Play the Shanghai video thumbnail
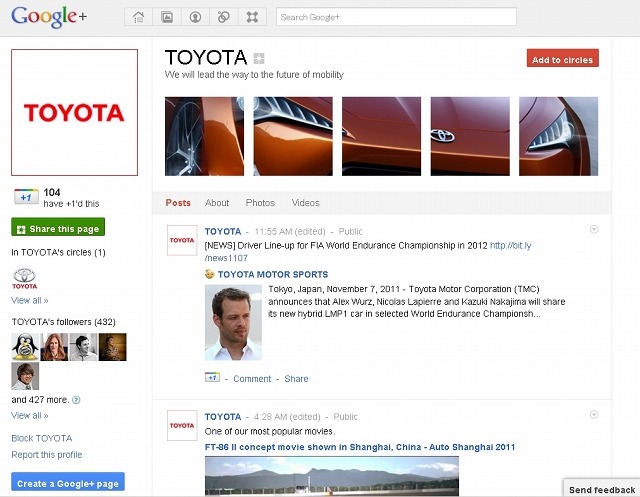This screenshot has height=497, width=640. coord(332,476)
